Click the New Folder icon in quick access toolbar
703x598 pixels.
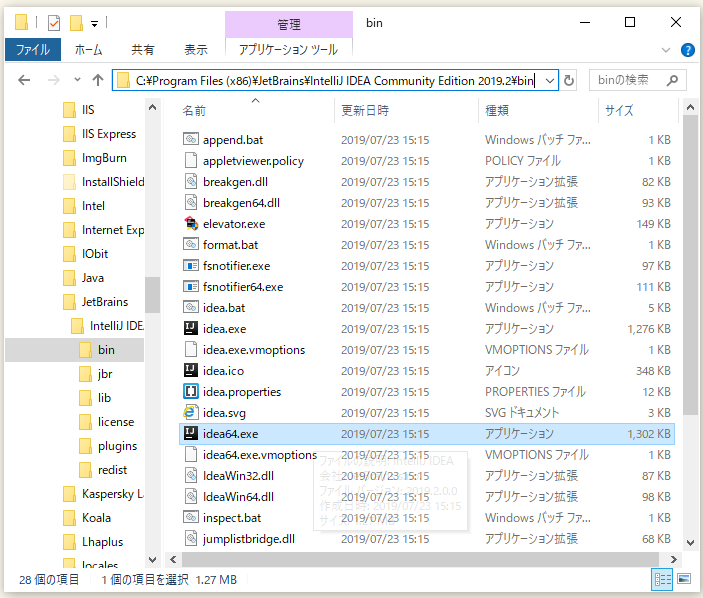coord(76,22)
